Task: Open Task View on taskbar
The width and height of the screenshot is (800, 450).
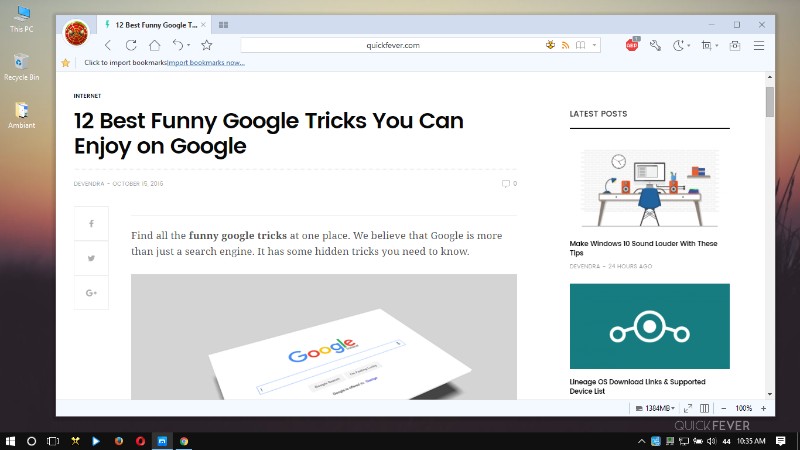Action: tap(53, 441)
